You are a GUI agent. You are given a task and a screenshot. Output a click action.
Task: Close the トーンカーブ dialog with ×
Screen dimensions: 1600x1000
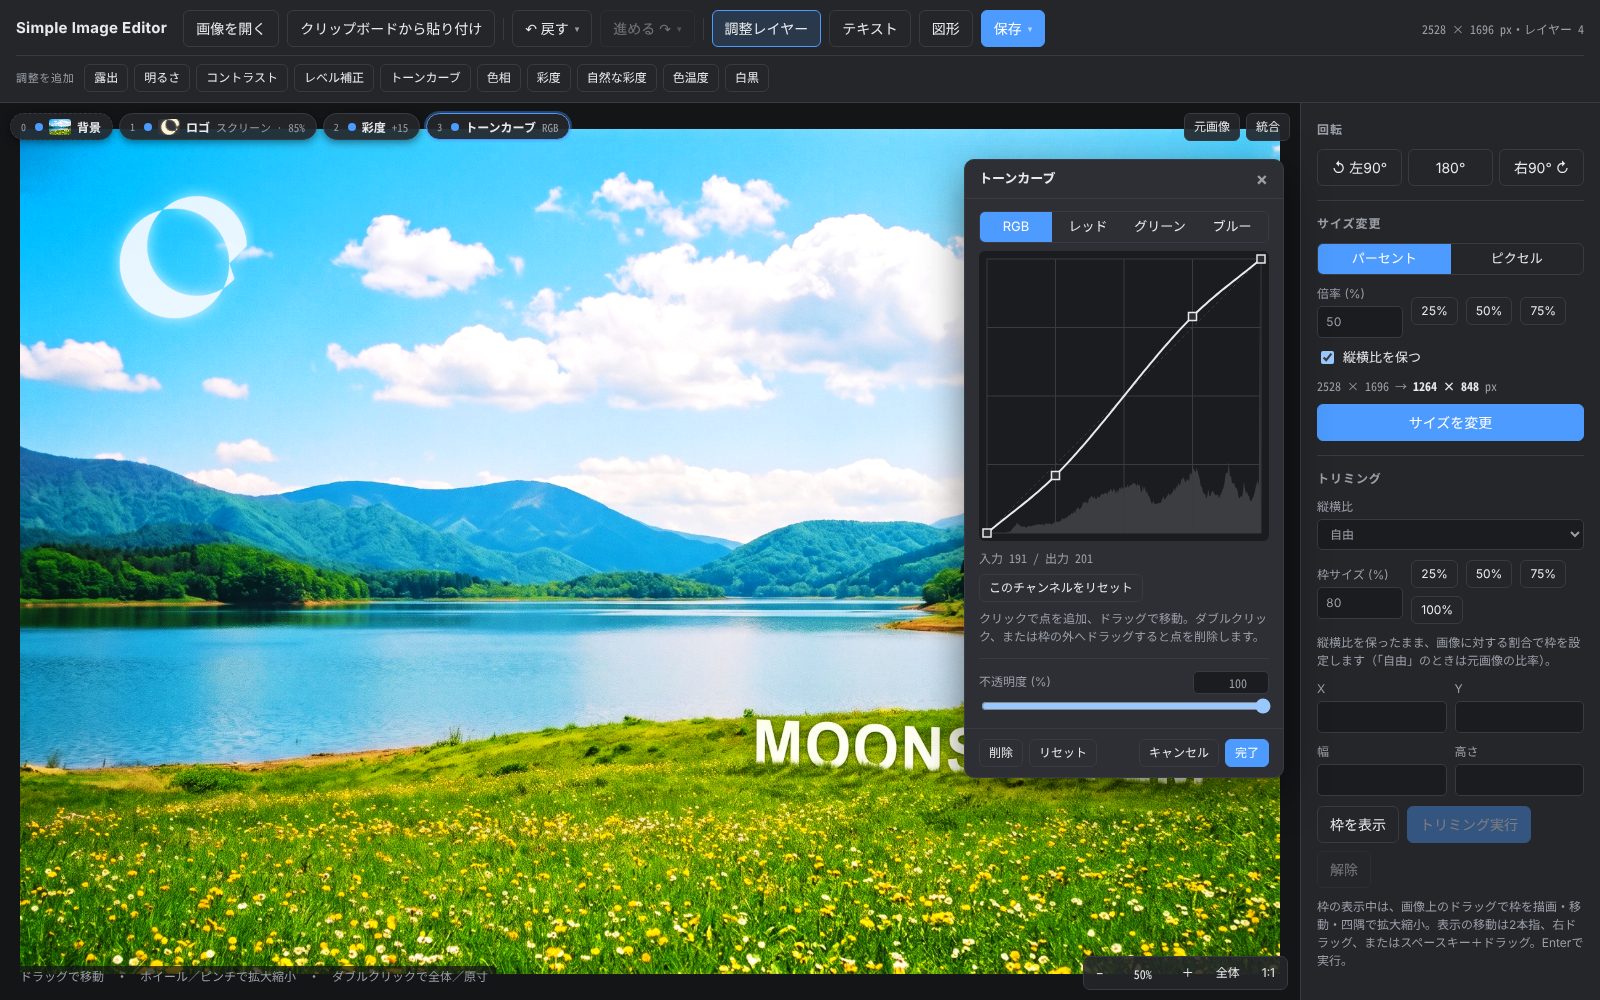coord(1261,180)
